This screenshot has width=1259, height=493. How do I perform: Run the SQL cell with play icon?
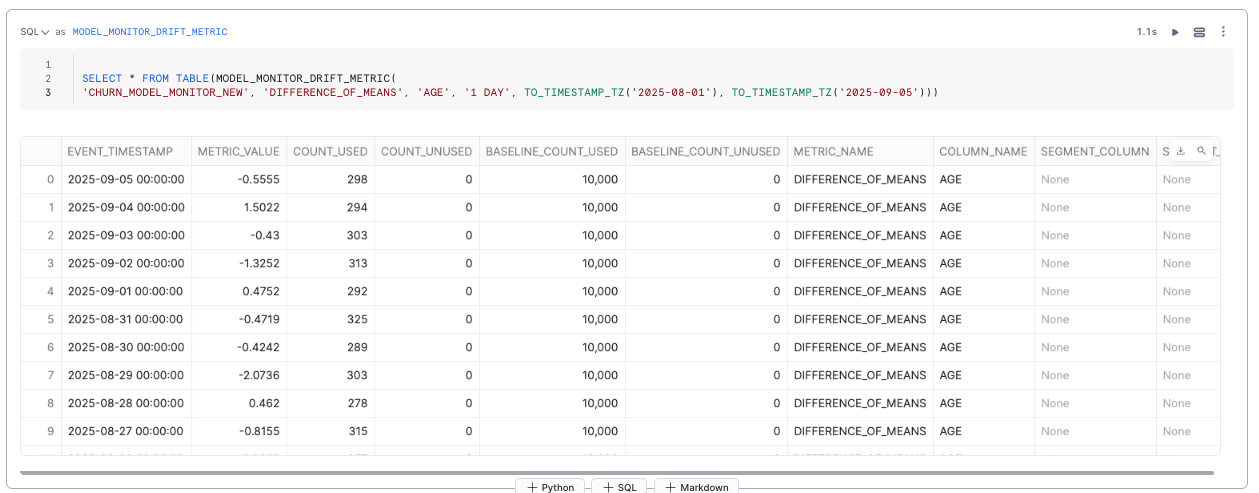pyautogui.click(x=1175, y=32)
